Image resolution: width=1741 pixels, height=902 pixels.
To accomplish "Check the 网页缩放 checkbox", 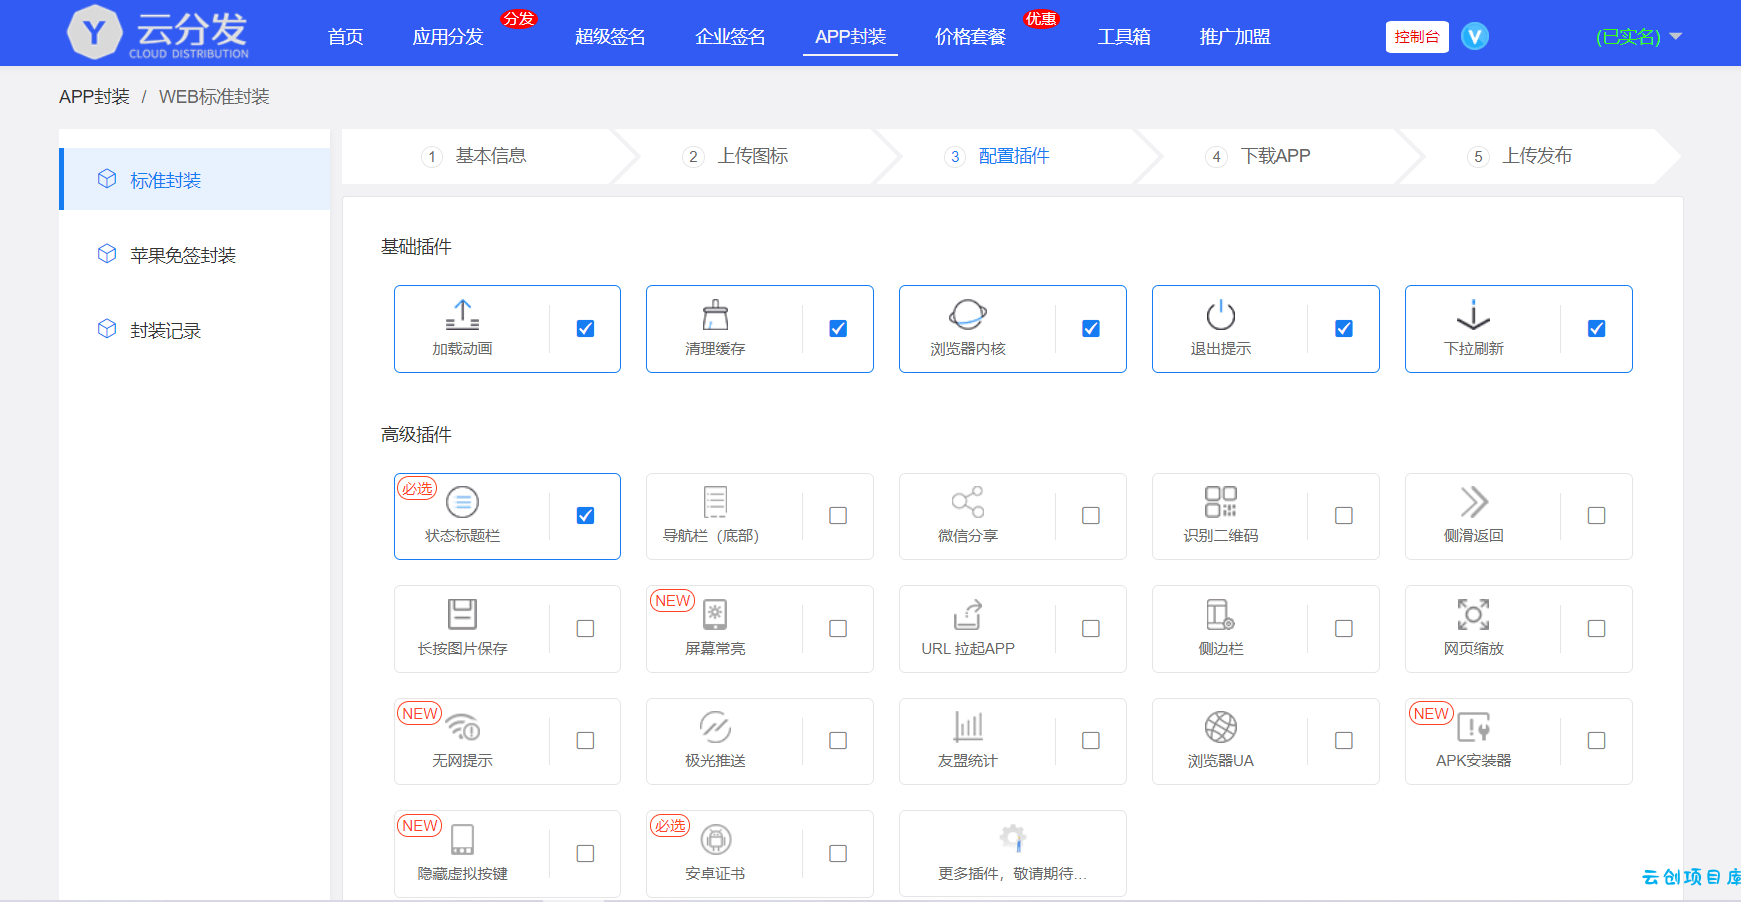I will tap(1597, 628).
